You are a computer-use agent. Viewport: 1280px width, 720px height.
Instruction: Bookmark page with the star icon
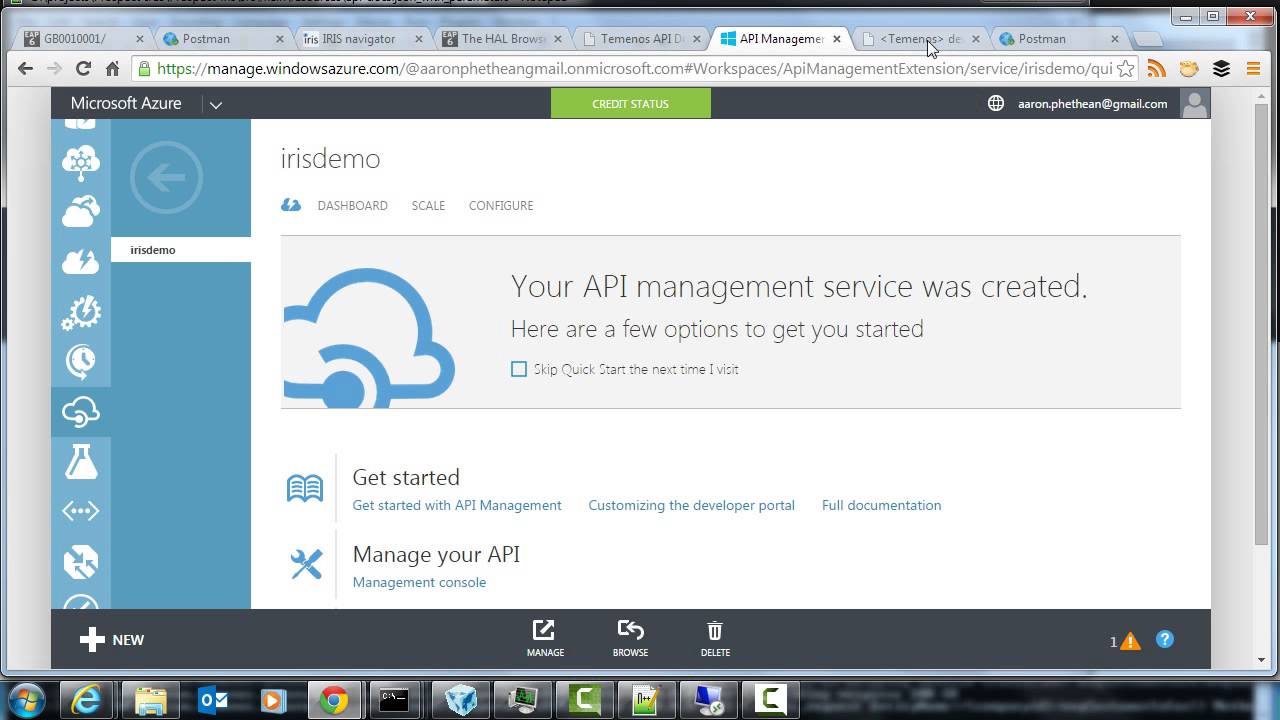[x=1125, y=69]
